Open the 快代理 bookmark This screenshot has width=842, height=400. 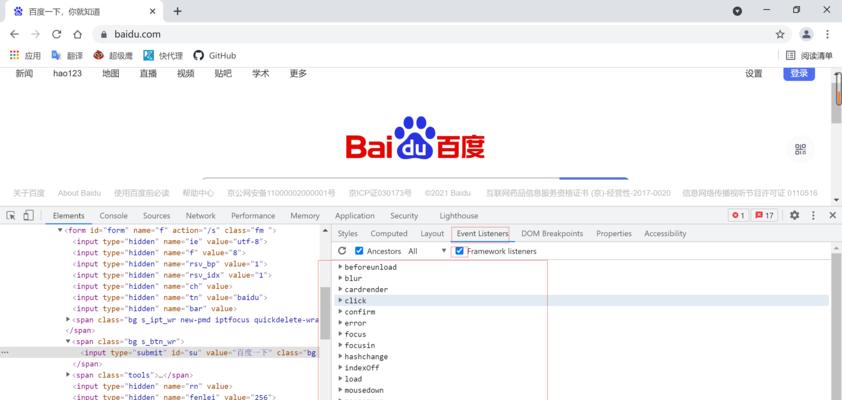pyautogui.click(x=163, y=55)
